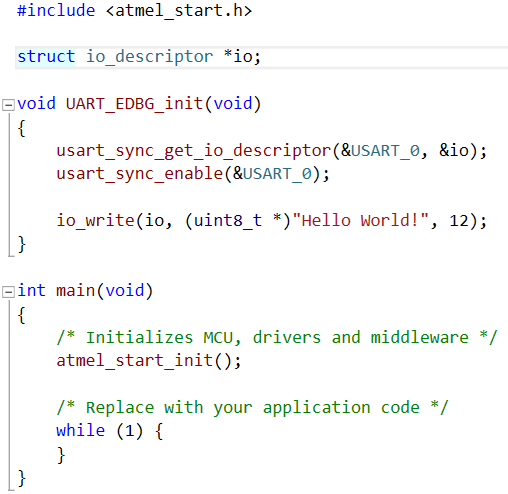Click the uint8_t cast type
Viewport: 508px width, 494px height.
click(228, 221)
